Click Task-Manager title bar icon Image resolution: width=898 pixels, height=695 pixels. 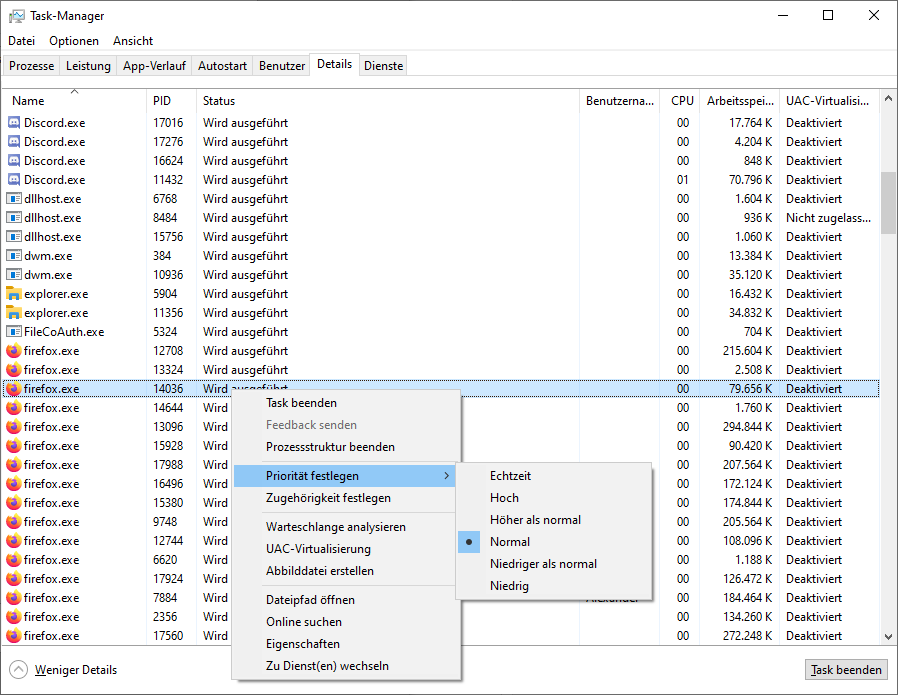point(17,16)
